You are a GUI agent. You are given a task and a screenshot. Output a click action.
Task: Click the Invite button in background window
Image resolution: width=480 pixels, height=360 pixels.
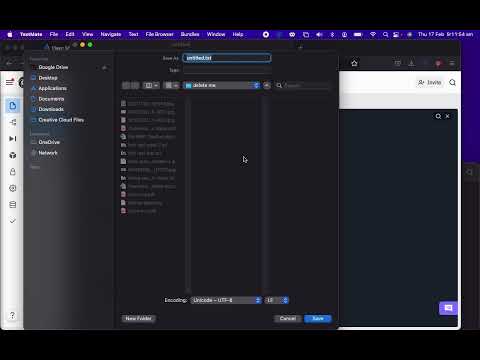pos(430,82)
